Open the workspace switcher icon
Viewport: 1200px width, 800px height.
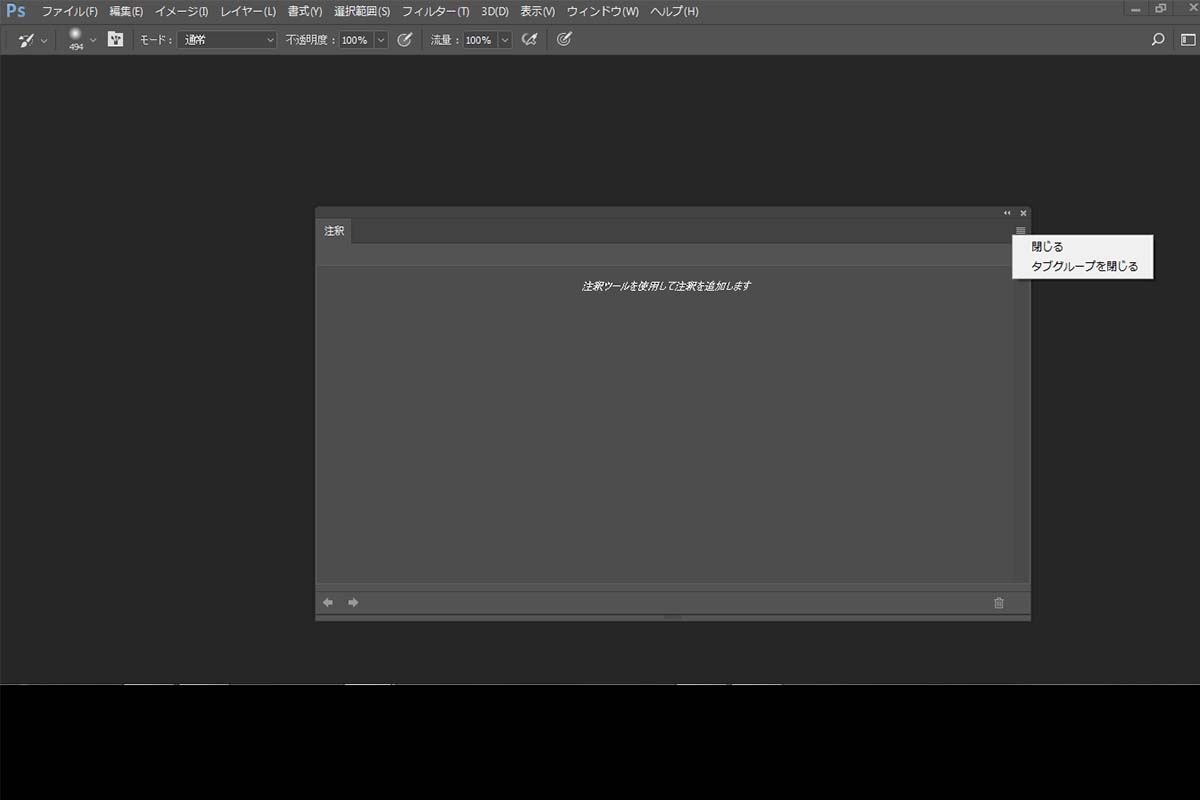pos(1188,40)
